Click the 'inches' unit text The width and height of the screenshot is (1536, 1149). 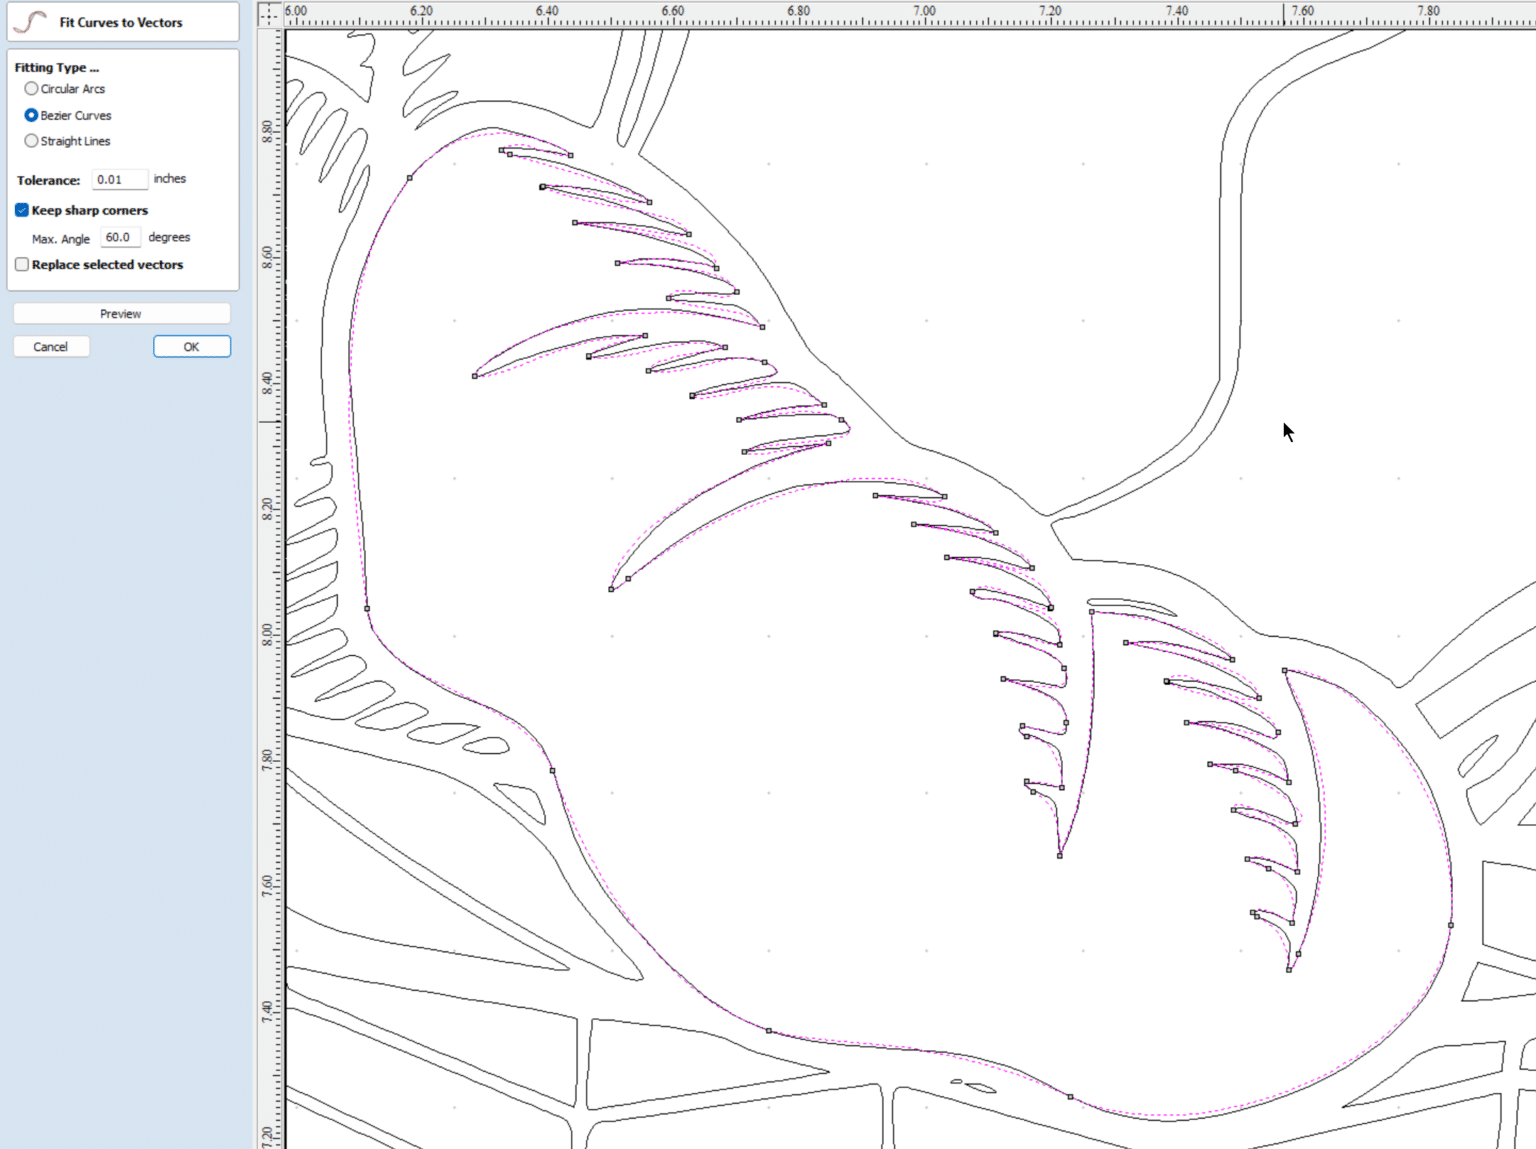pos(170,179)
